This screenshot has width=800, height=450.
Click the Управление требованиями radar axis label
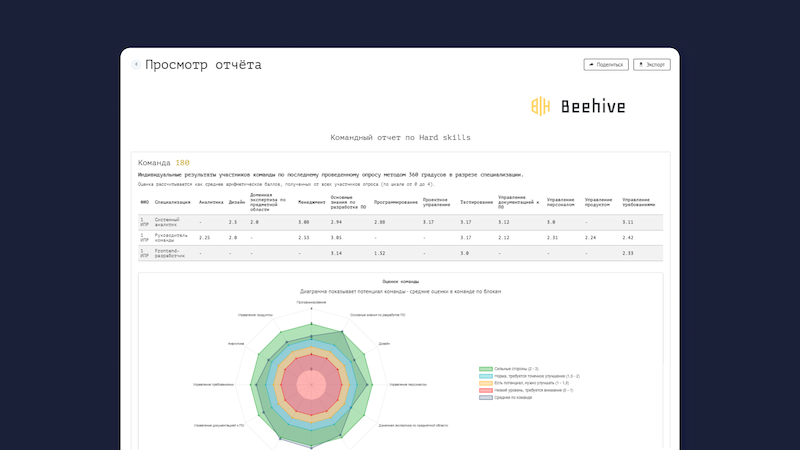point(213,385)
